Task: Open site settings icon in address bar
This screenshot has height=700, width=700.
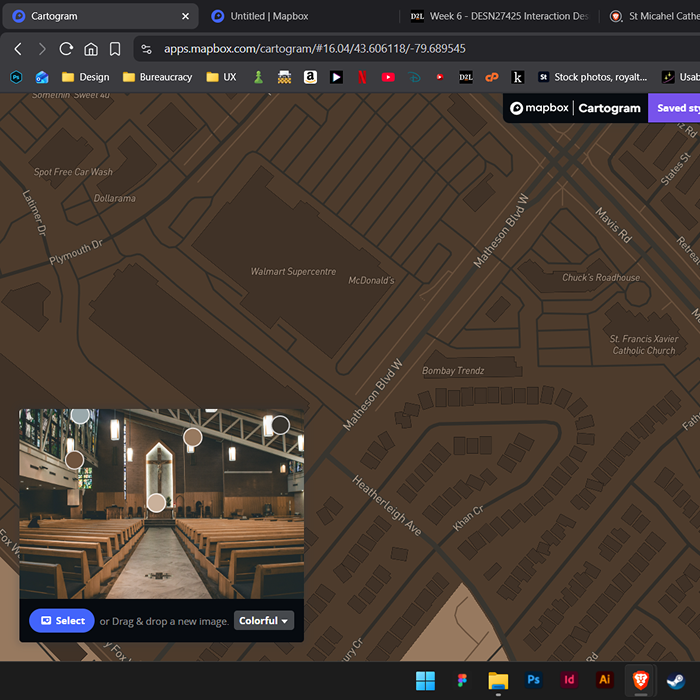Action: pos(146,49)
